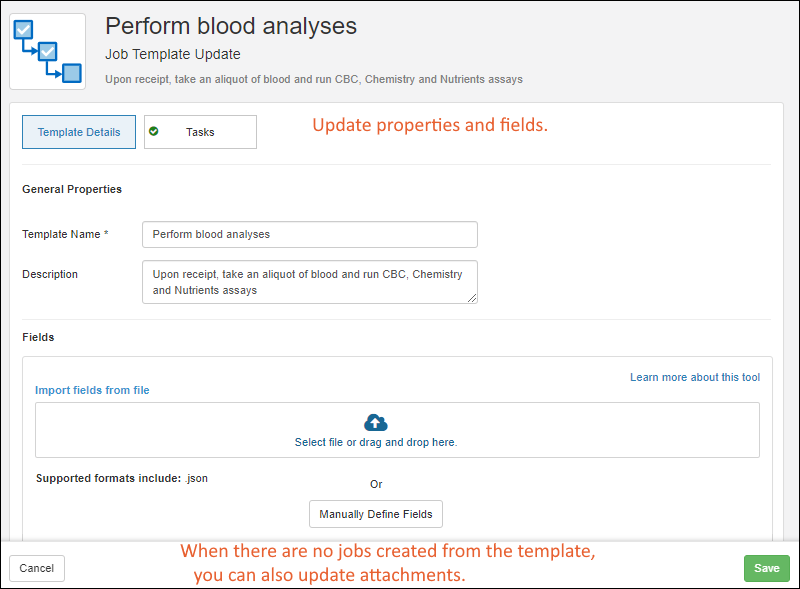Focus the Template Name input field

[310, 234]
